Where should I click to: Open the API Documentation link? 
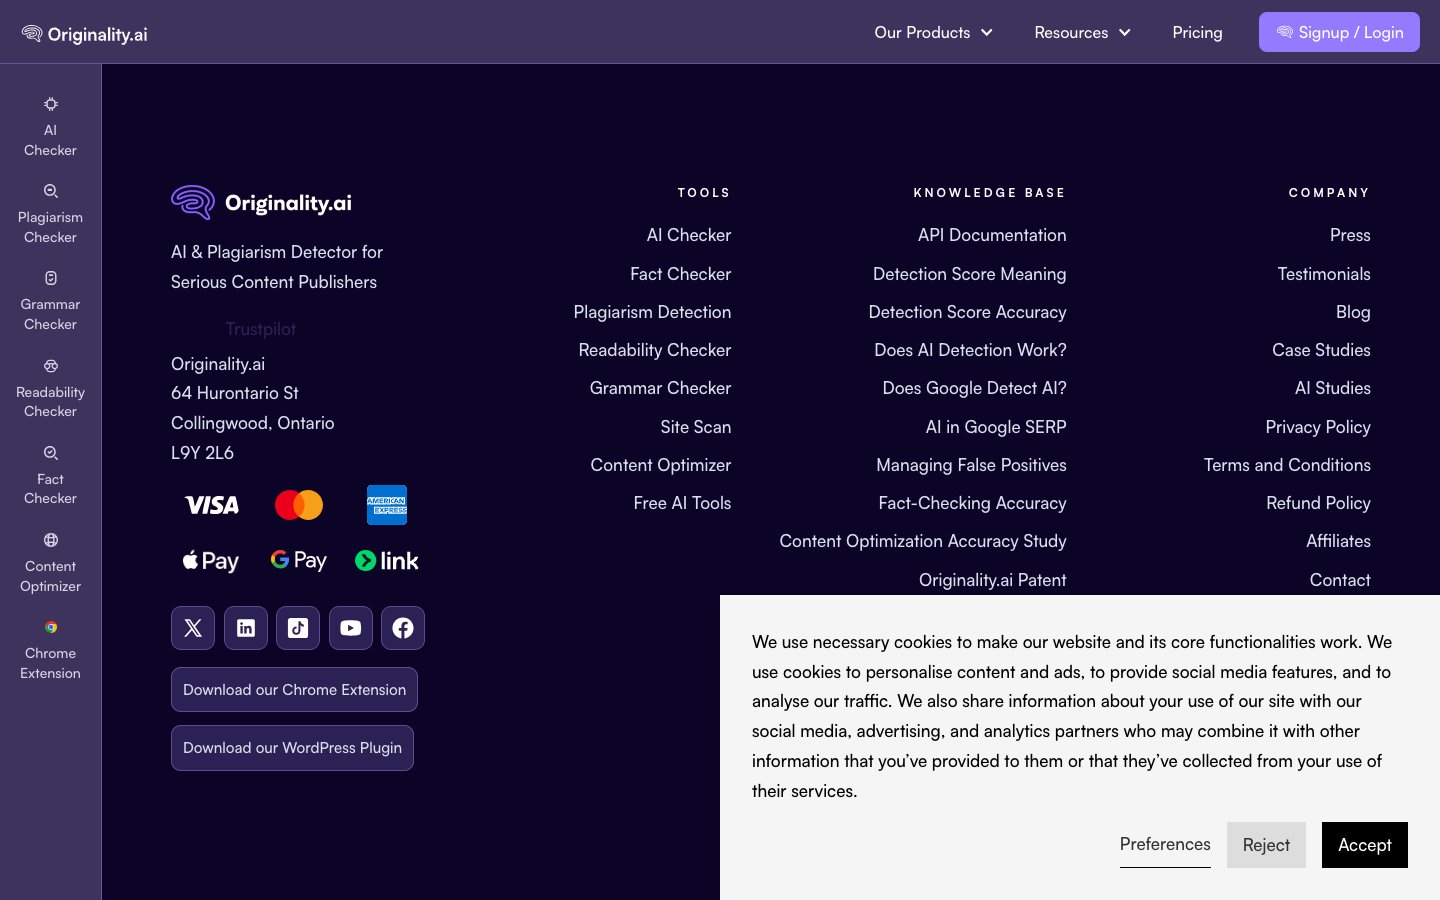992,235
